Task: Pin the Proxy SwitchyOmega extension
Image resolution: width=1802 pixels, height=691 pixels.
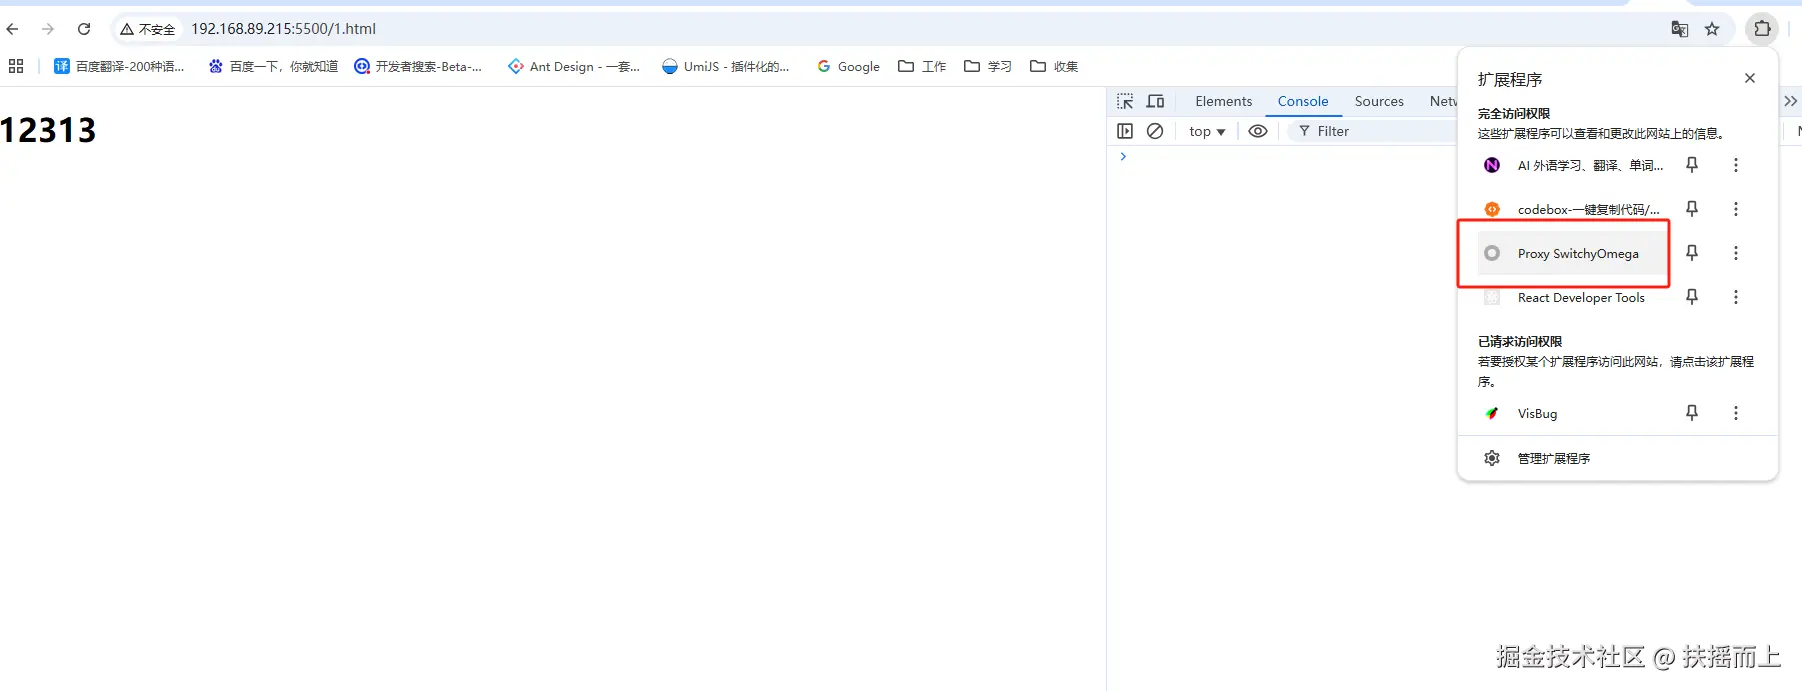Action: 1692,253
